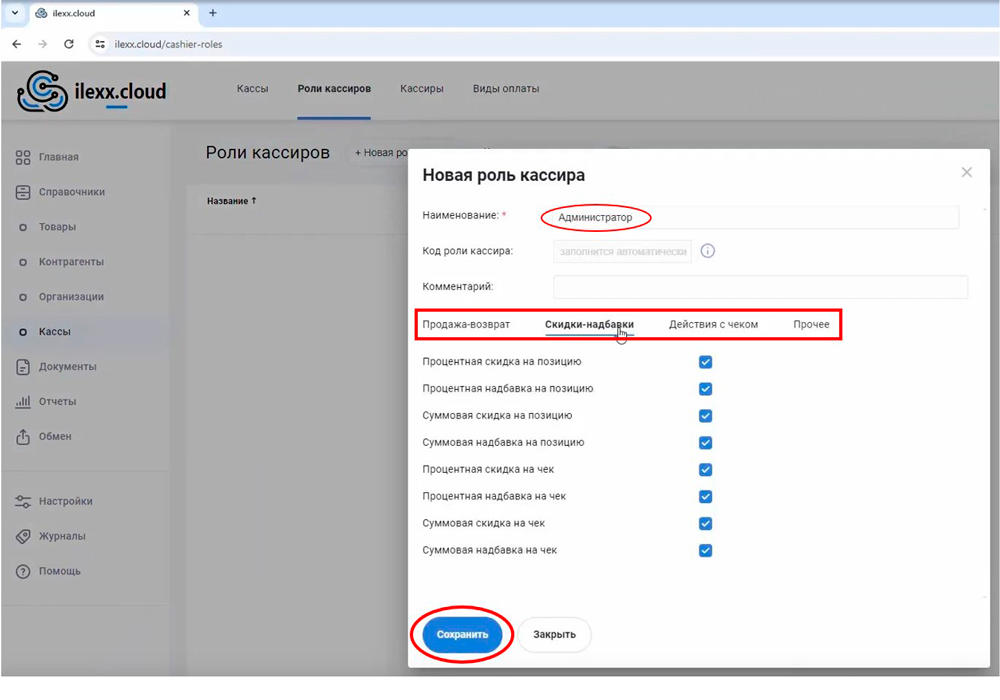Click the Журналы tag icon
The width and height of the screenshot is (1000, 700).
tap(23, 537)
